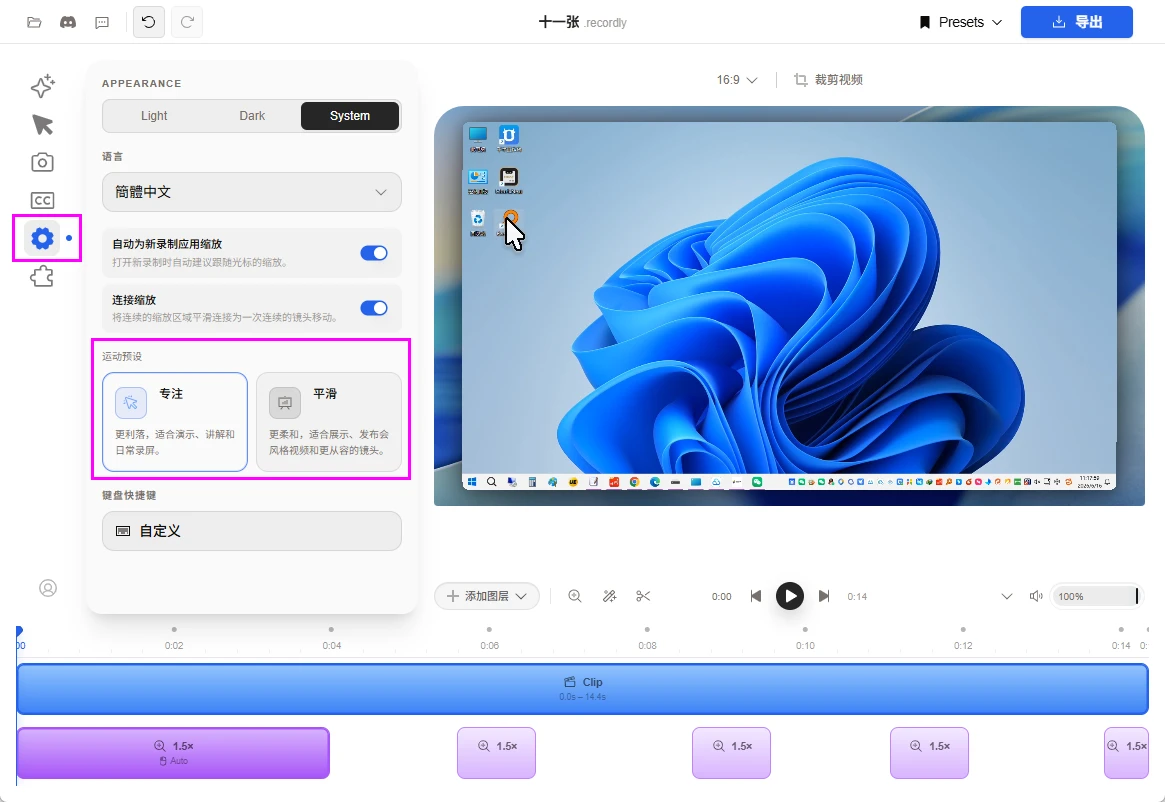Image resolution: width=1165 pixels, height=802 pixels.
Task: Open the sparkle effects sidebar panel
Action: [42, 86]
